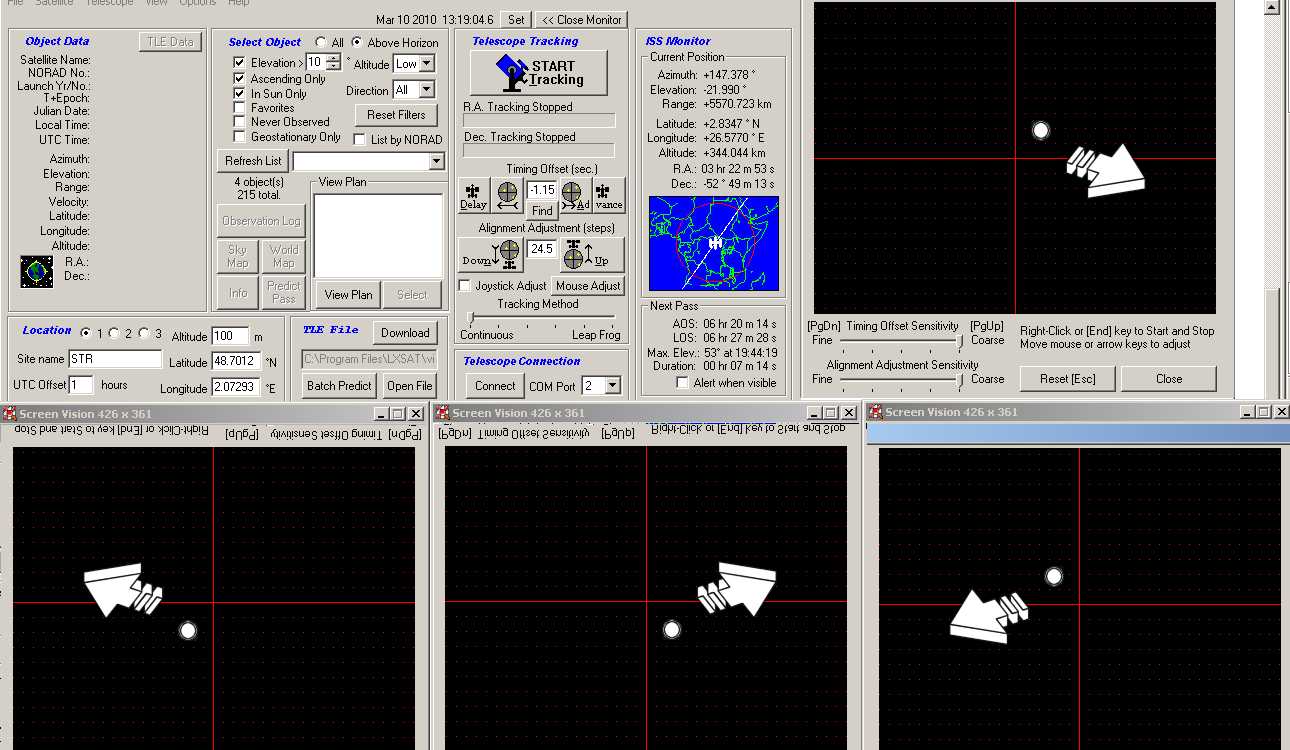Click Refresh List
Screen dimensions: 1290x750
coord(253,161)
